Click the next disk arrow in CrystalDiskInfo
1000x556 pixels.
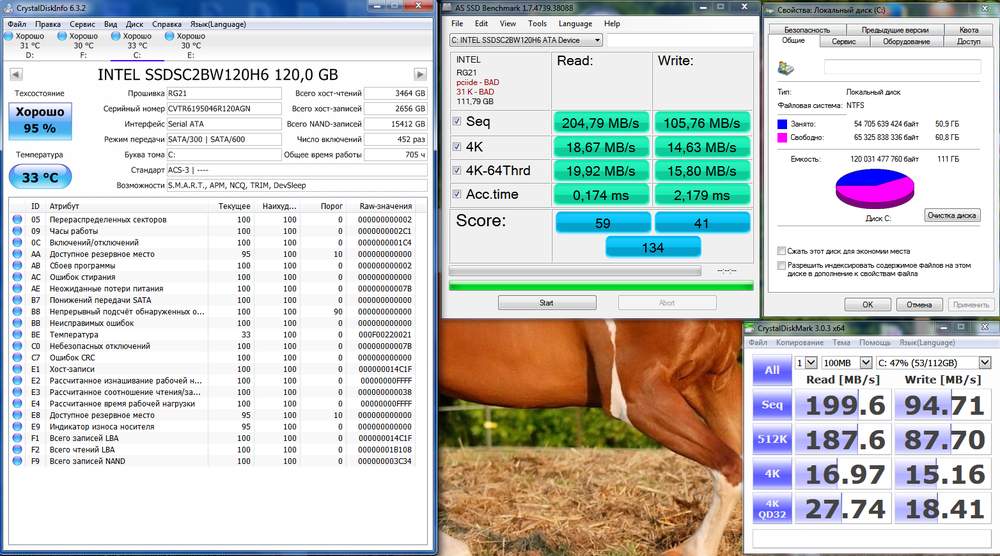point(420,75)
